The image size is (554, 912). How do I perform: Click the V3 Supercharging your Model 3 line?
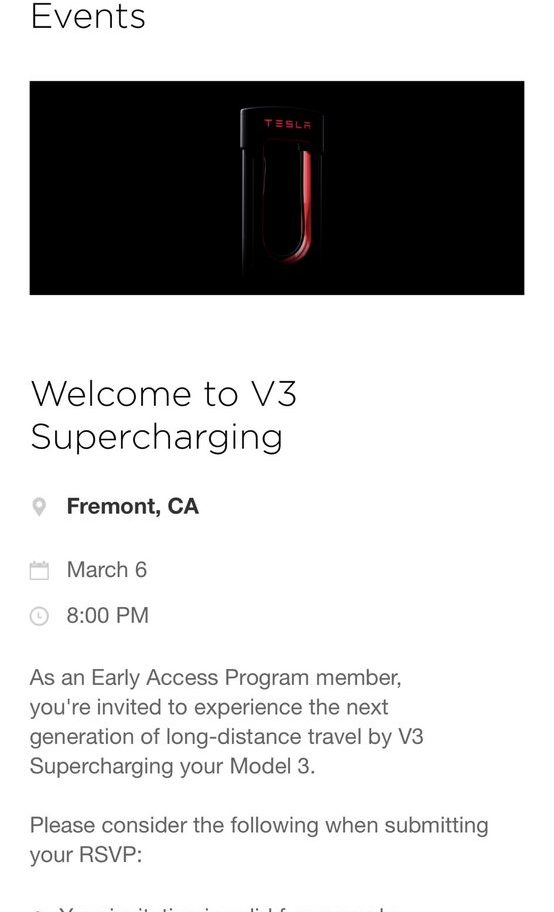pos(172,766)
